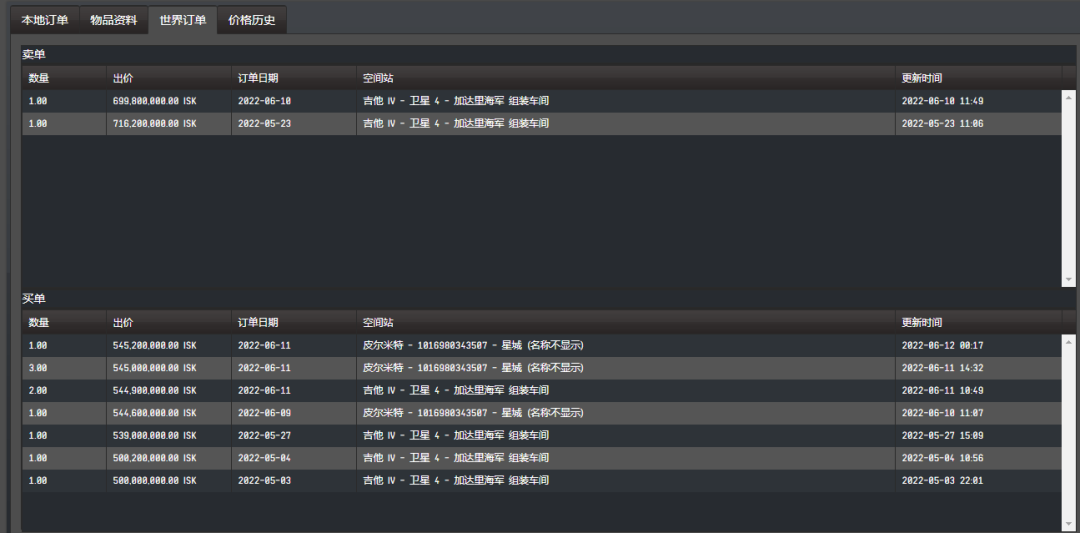Select the 世界订单 tab
1080x533 pixels.
(x=183, y=20)
